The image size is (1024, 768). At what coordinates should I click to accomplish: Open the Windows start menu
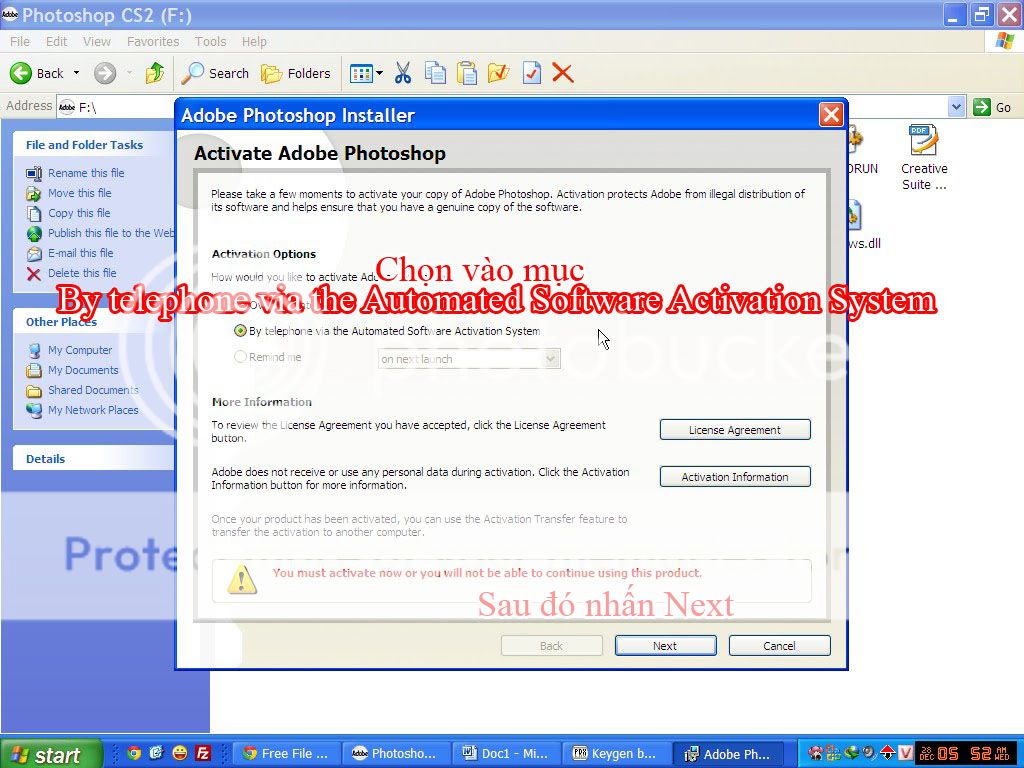51,754
